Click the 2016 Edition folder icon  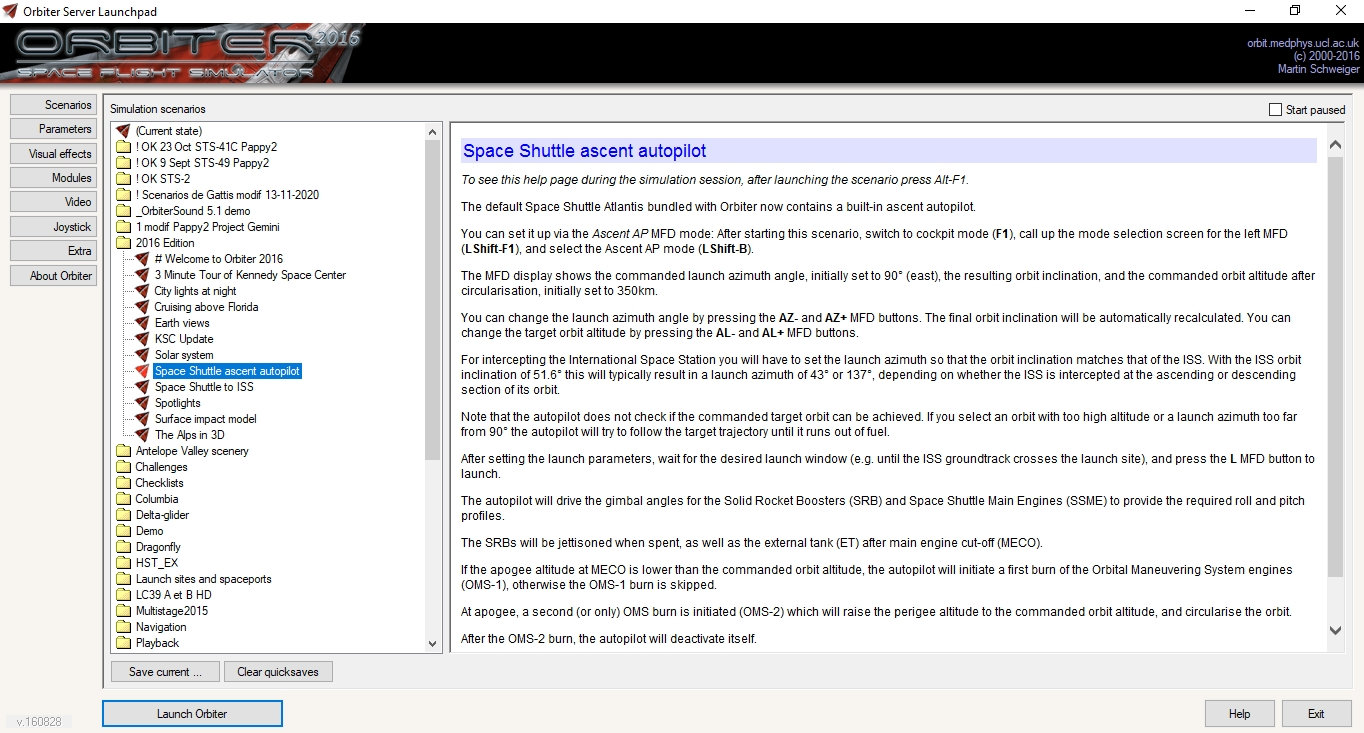point(123,243)
